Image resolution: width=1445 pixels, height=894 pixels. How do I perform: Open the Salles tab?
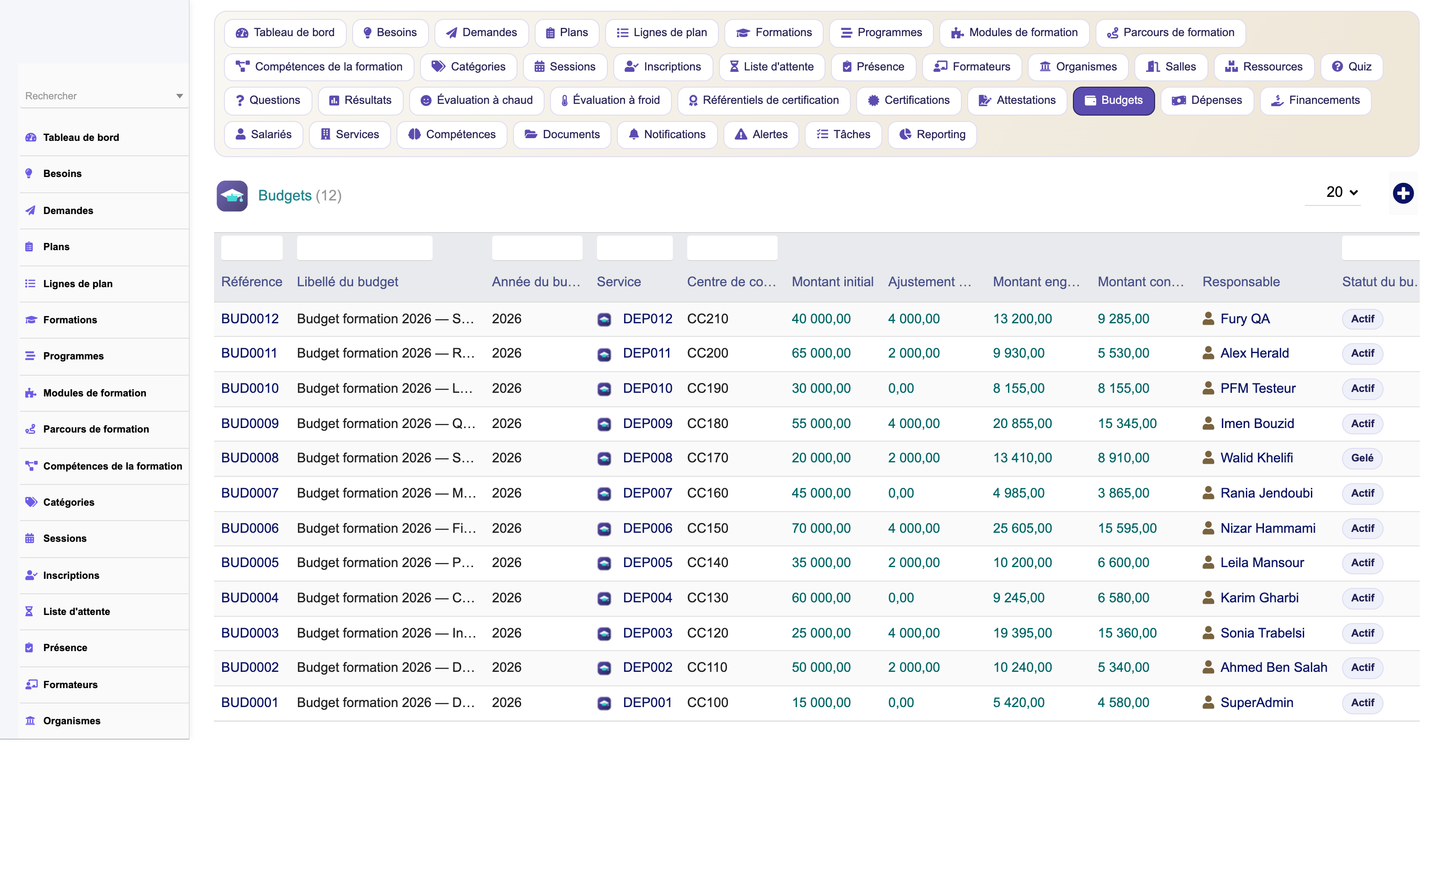[x=1171, y=67]
